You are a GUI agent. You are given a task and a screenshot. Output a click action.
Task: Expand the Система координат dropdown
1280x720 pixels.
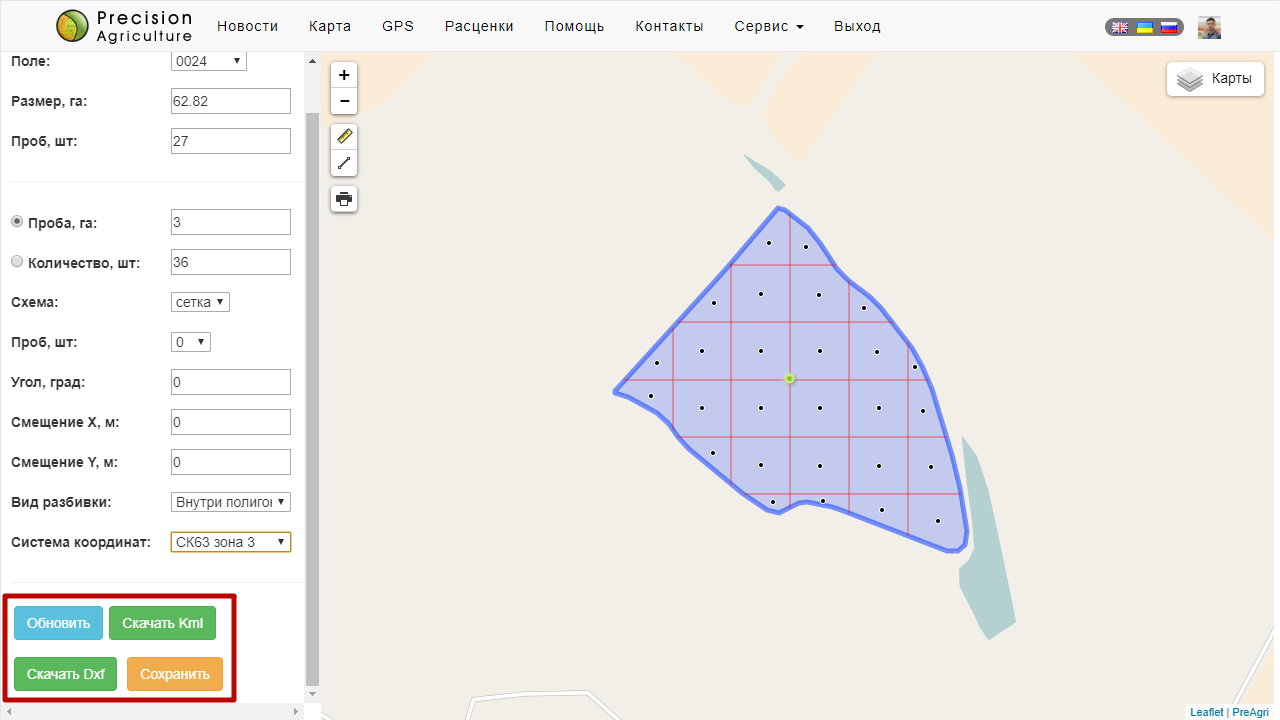[x=231, y=542]
